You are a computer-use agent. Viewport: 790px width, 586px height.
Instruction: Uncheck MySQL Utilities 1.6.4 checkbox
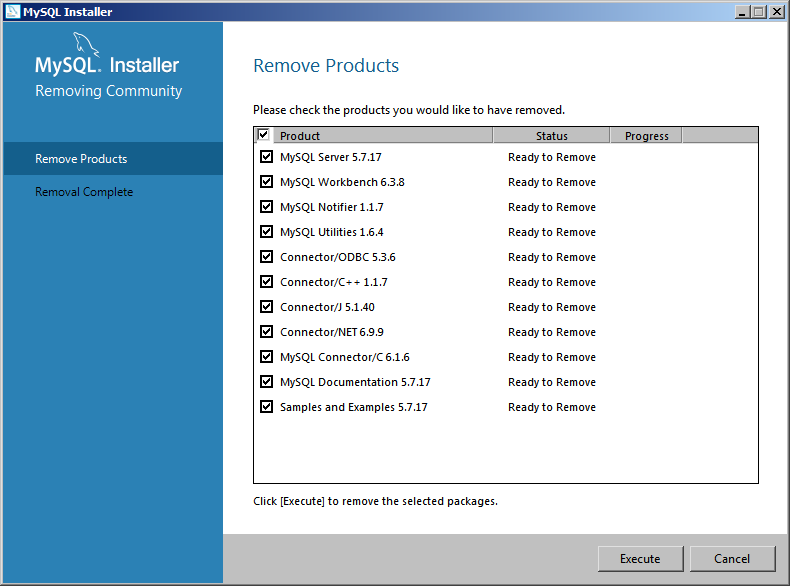coord(267,232)
